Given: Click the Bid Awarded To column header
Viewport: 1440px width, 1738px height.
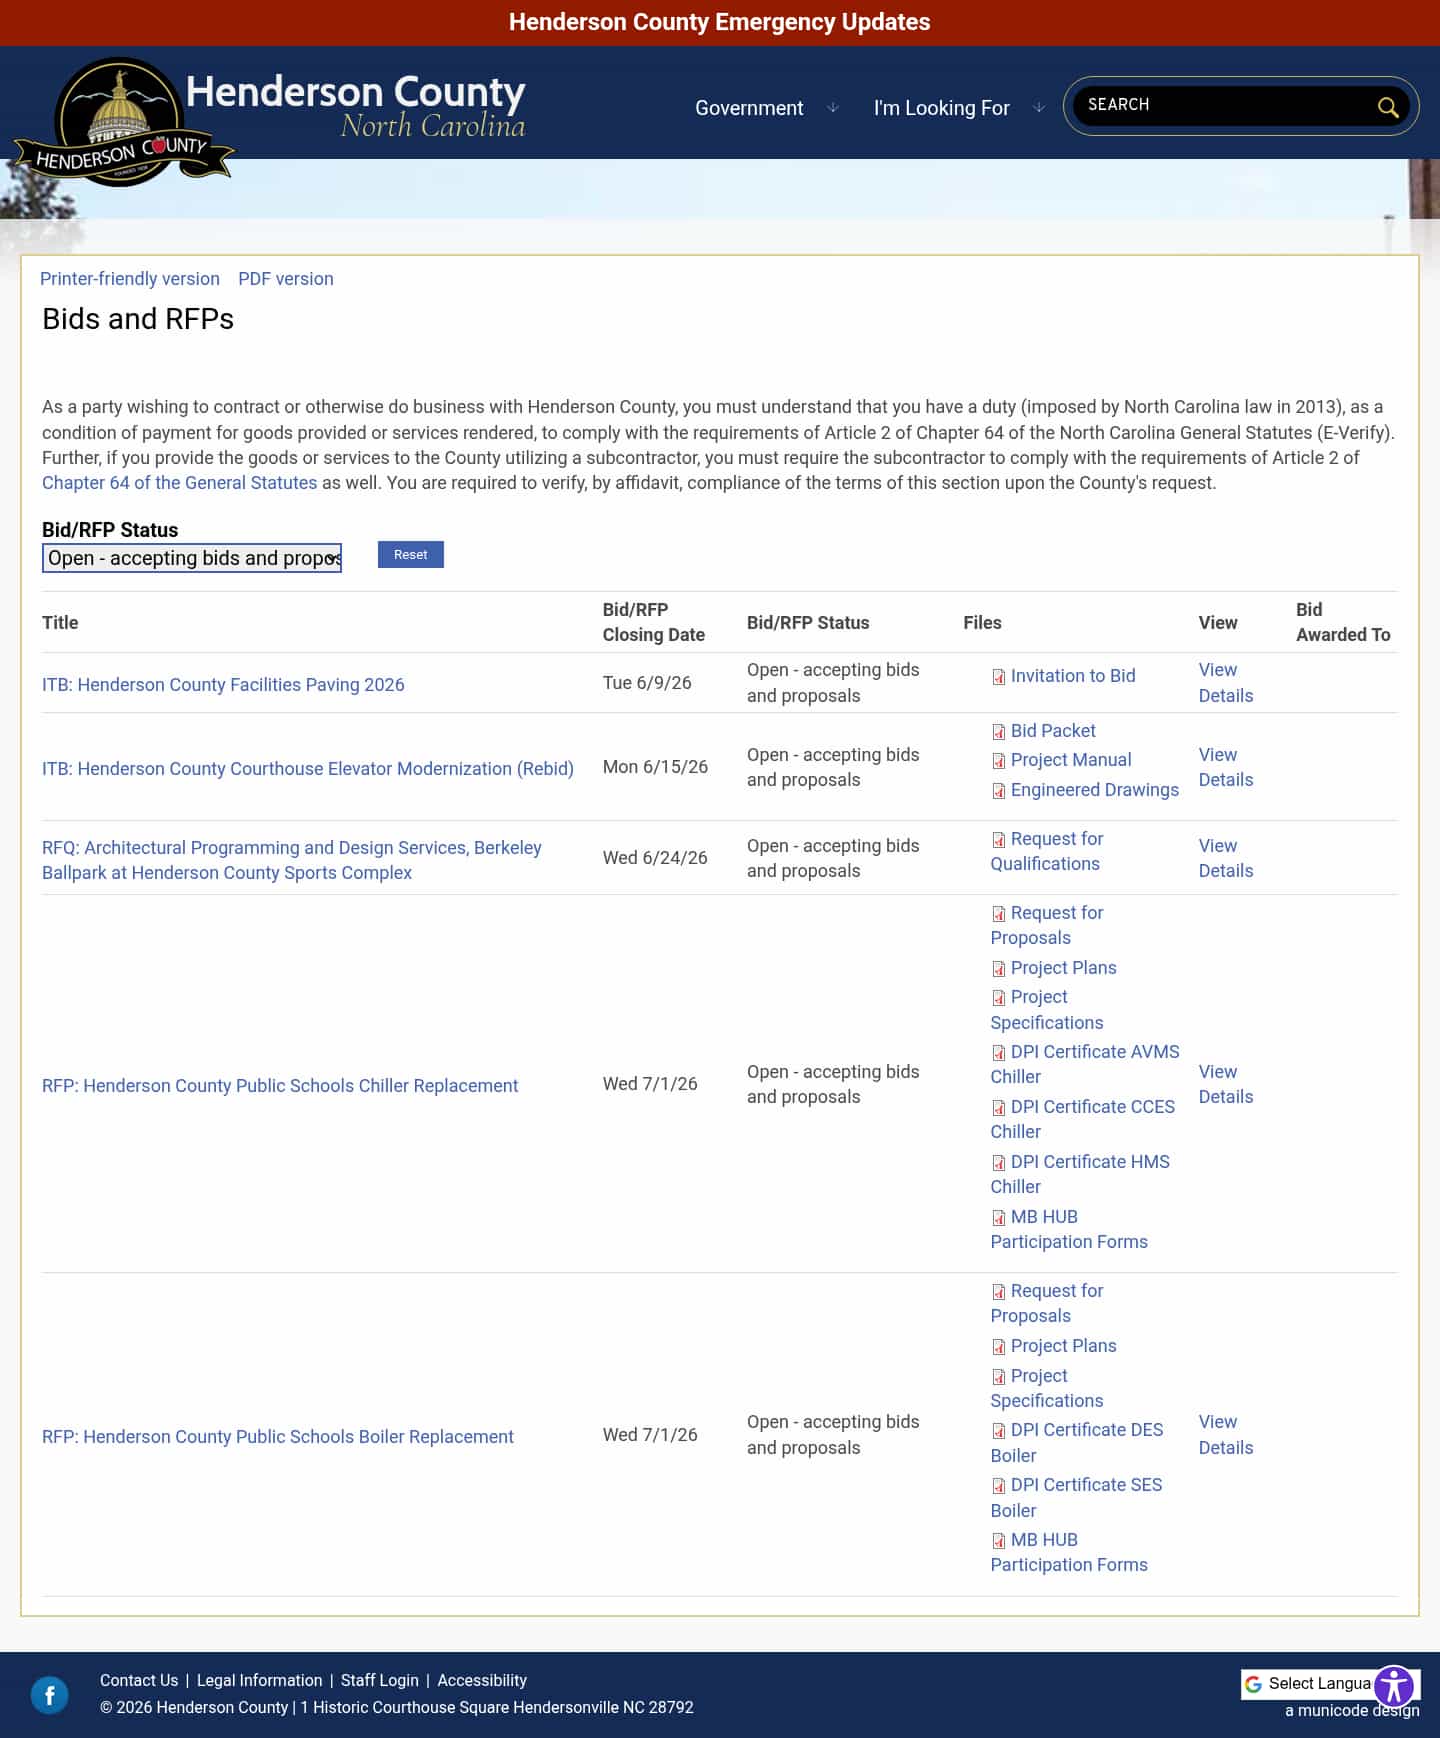Looking at the screenshot, I should [1343, 622].
